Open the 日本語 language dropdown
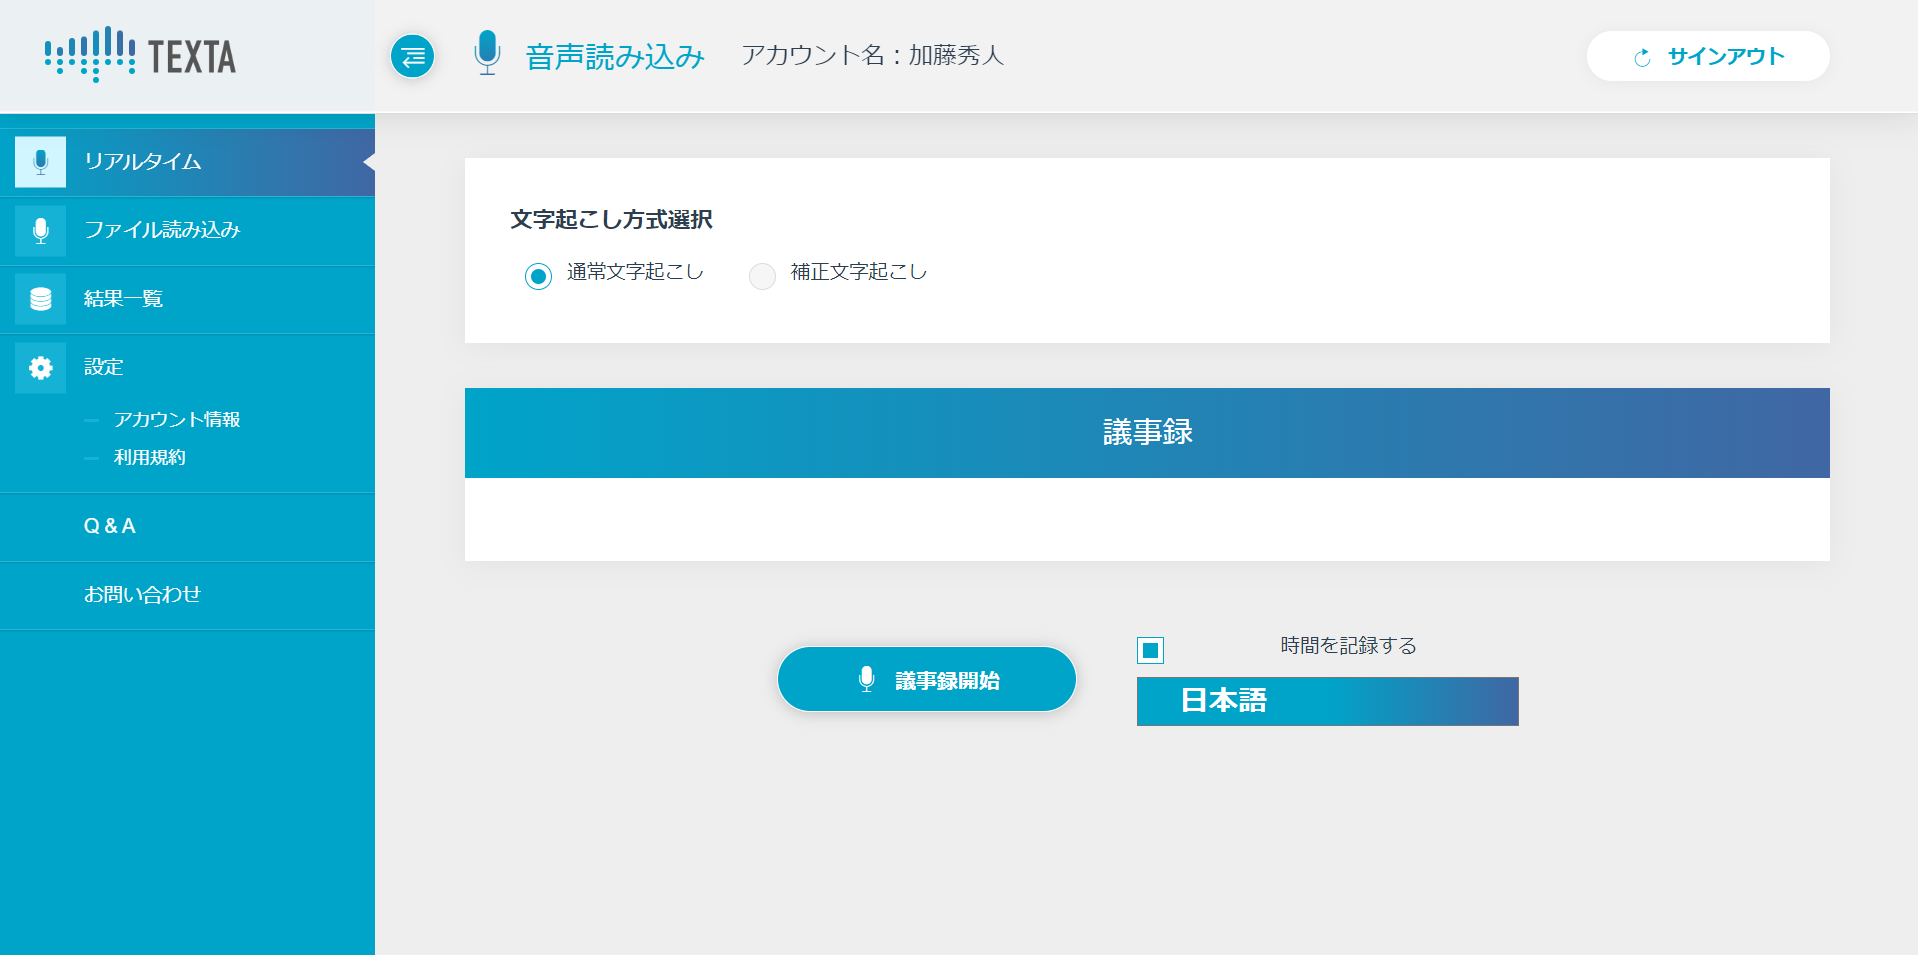 (1327, 701)
